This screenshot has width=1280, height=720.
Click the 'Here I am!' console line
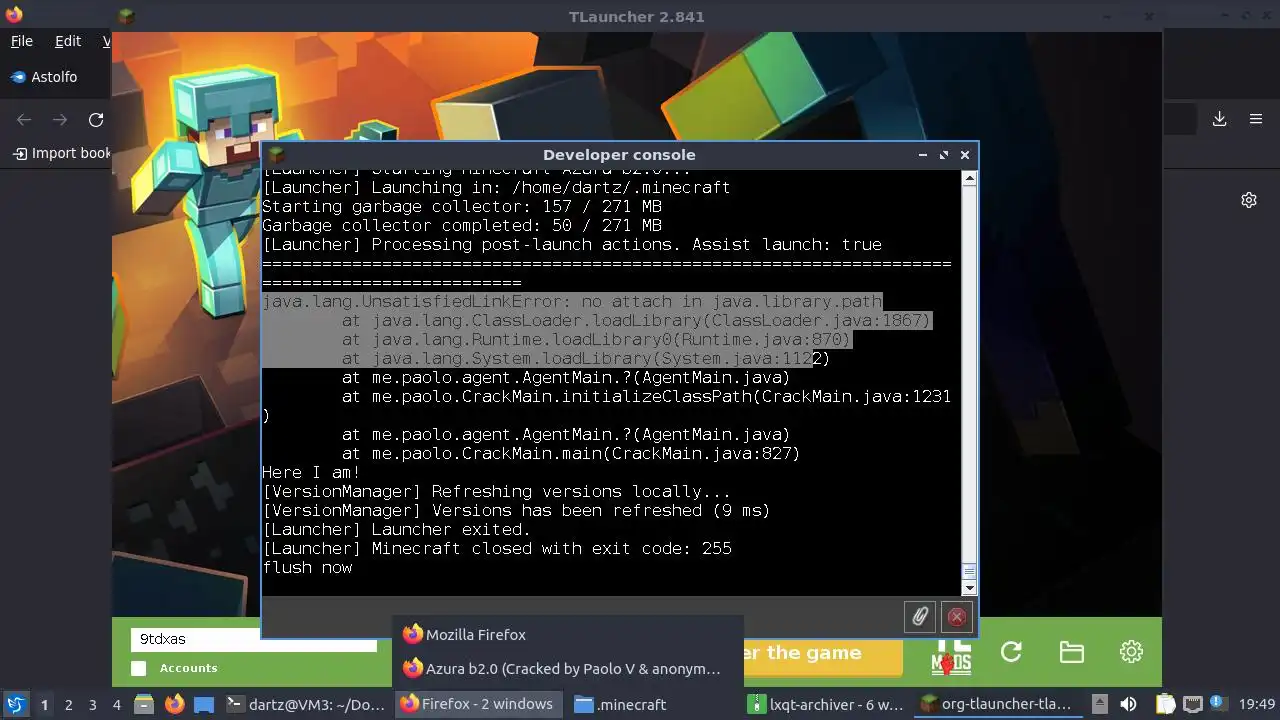311,472
